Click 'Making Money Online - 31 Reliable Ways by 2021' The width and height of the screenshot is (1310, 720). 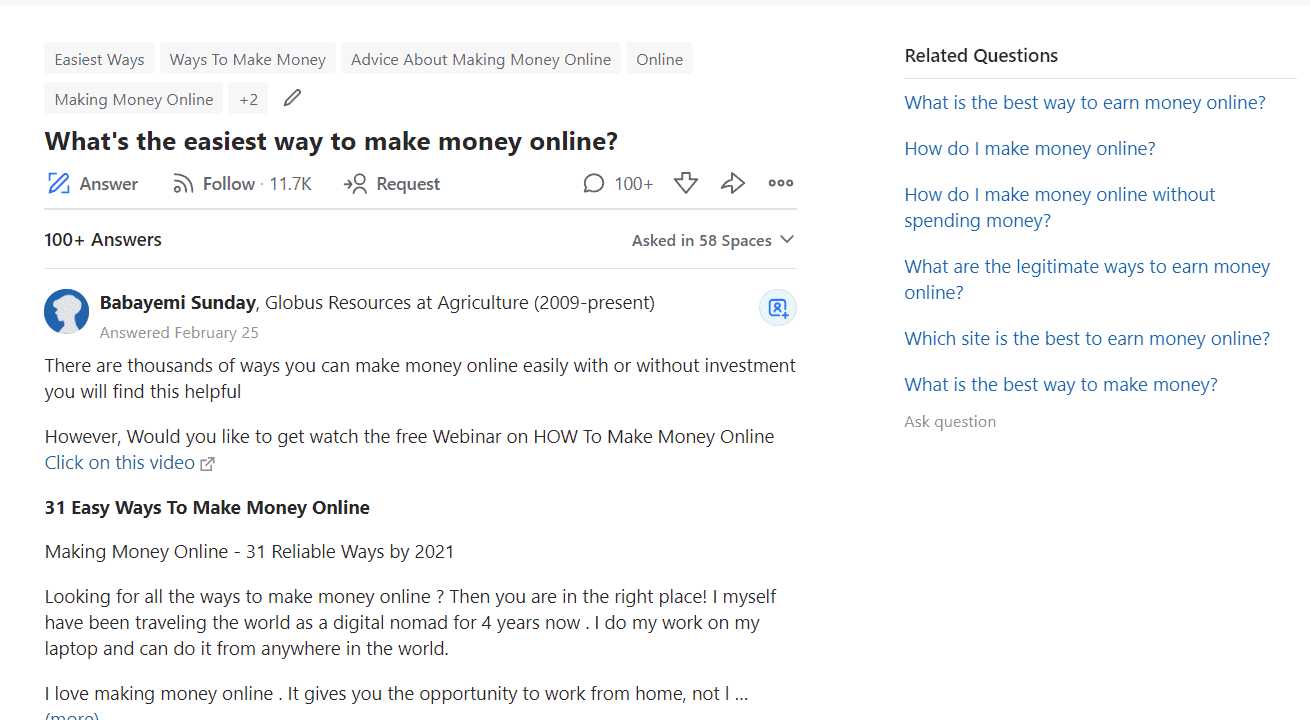tap(250, 552)
